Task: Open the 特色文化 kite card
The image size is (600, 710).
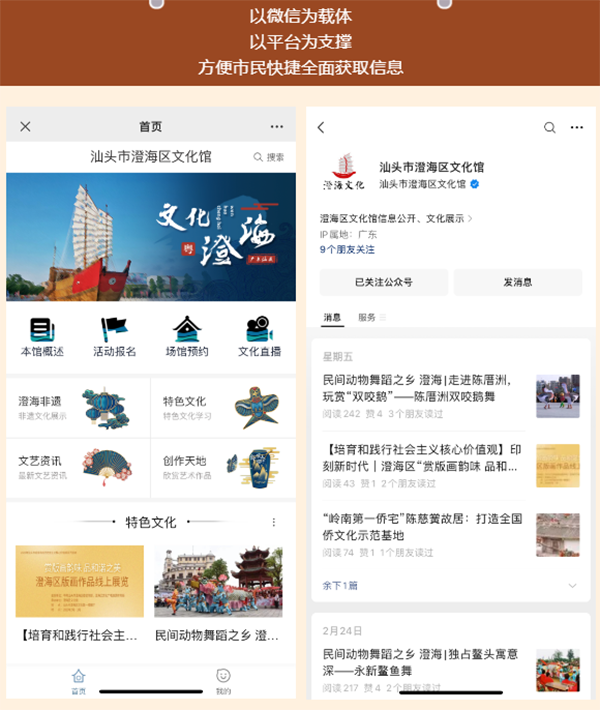Action: coord(223,408)
